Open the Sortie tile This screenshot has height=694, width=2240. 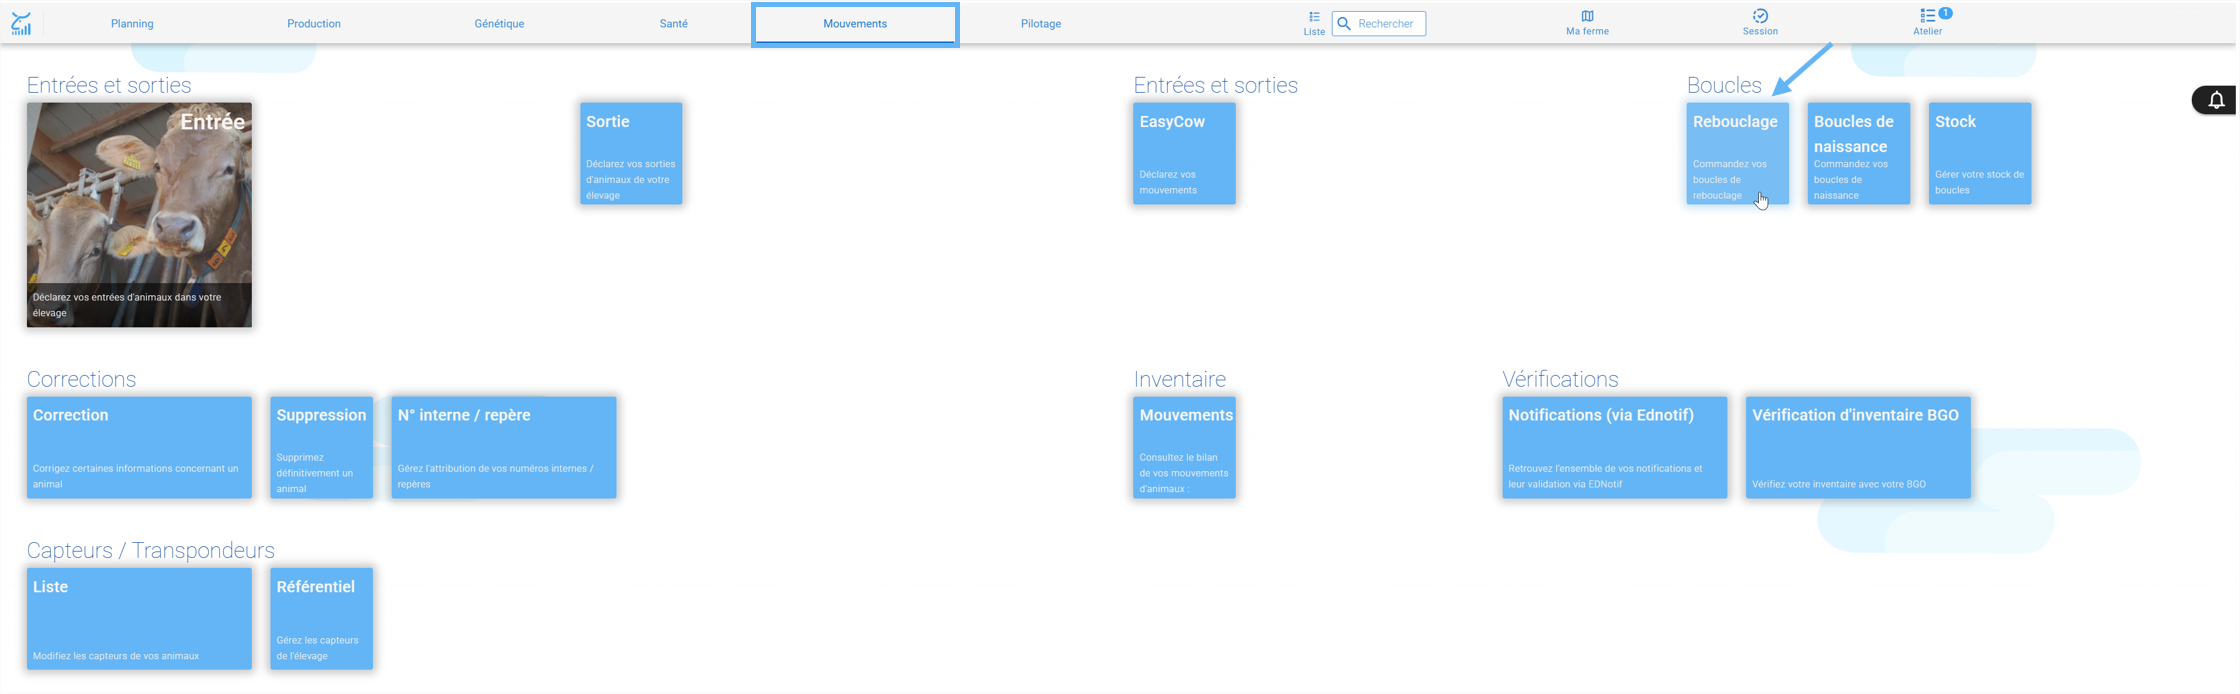(631, 154)
